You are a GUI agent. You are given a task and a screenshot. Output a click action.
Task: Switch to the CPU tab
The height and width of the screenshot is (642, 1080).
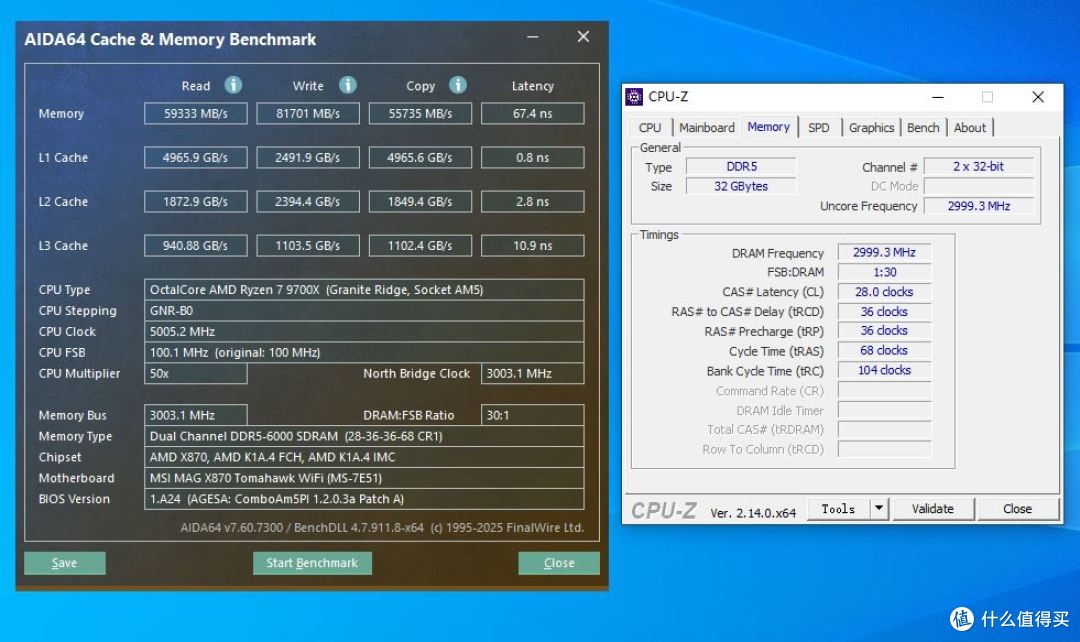point(650,127)
